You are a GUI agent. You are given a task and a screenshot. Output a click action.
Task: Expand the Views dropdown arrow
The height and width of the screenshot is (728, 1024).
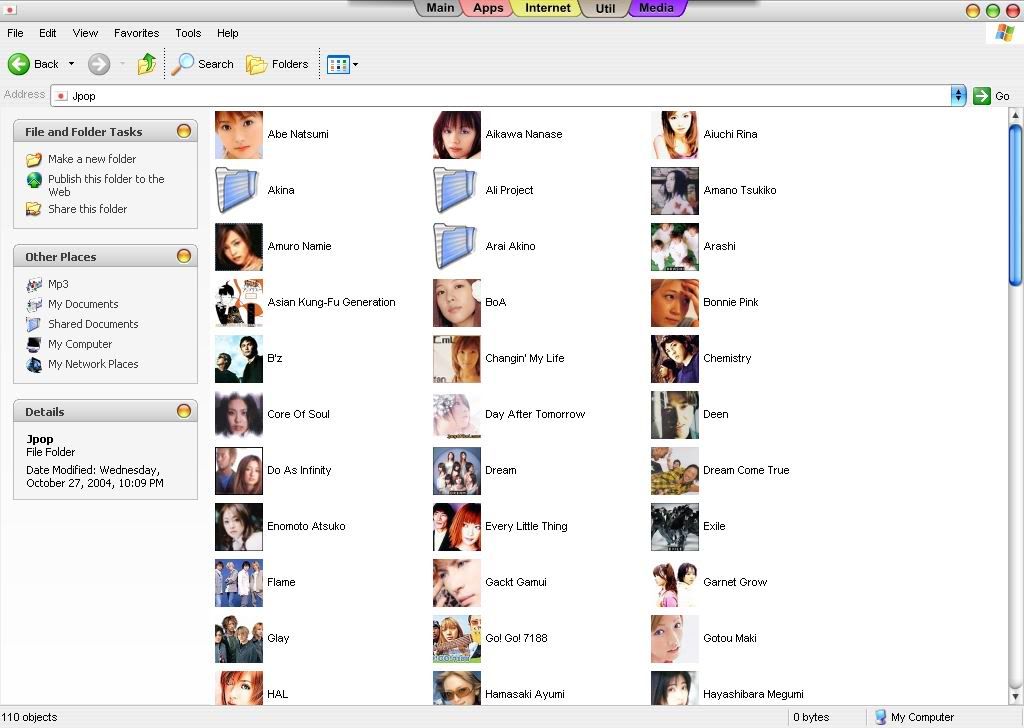[x=353, y=63]
